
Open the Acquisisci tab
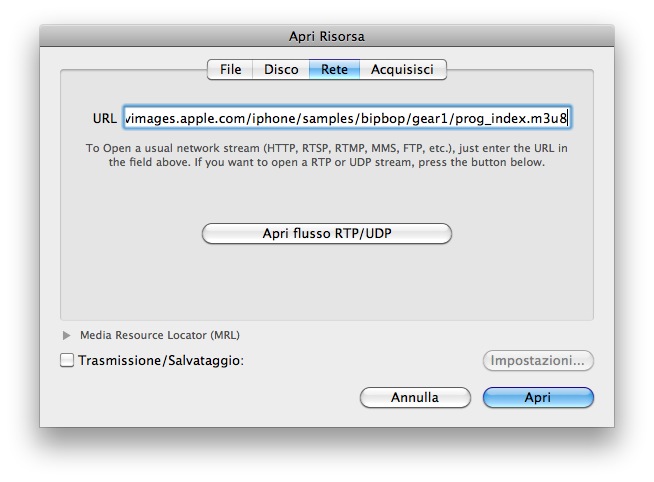pyautogui.click(x=402, y=70)
